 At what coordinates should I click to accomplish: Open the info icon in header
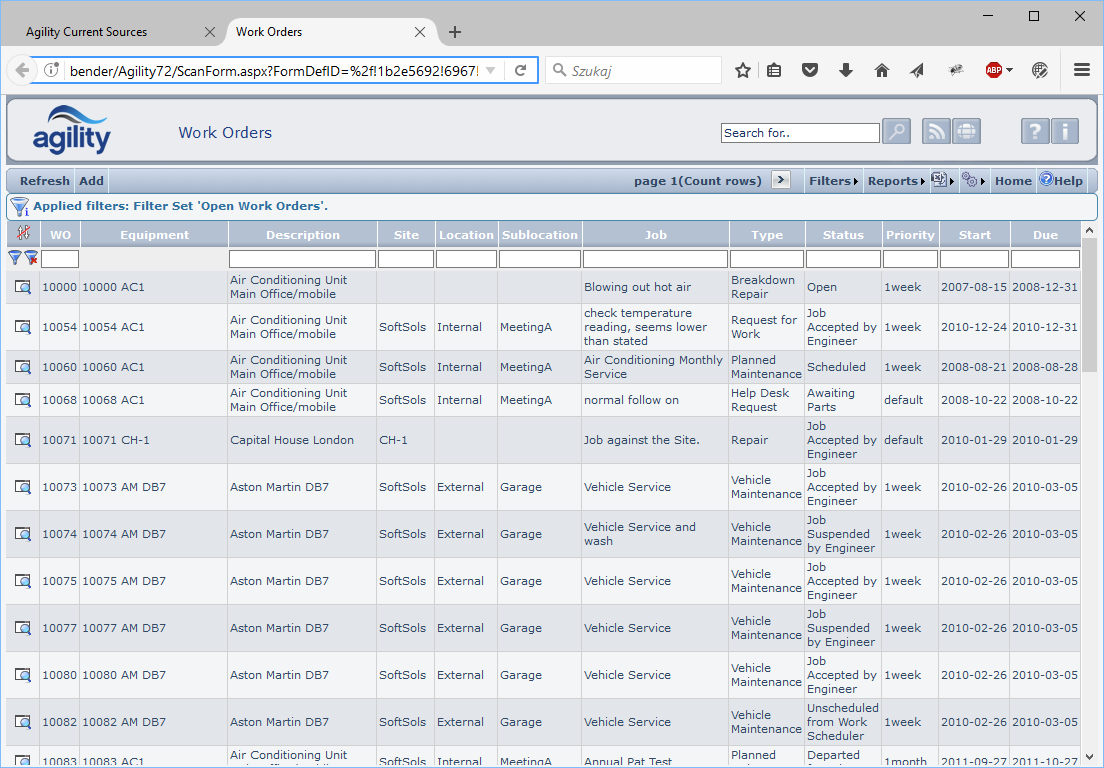[1065, 132]
